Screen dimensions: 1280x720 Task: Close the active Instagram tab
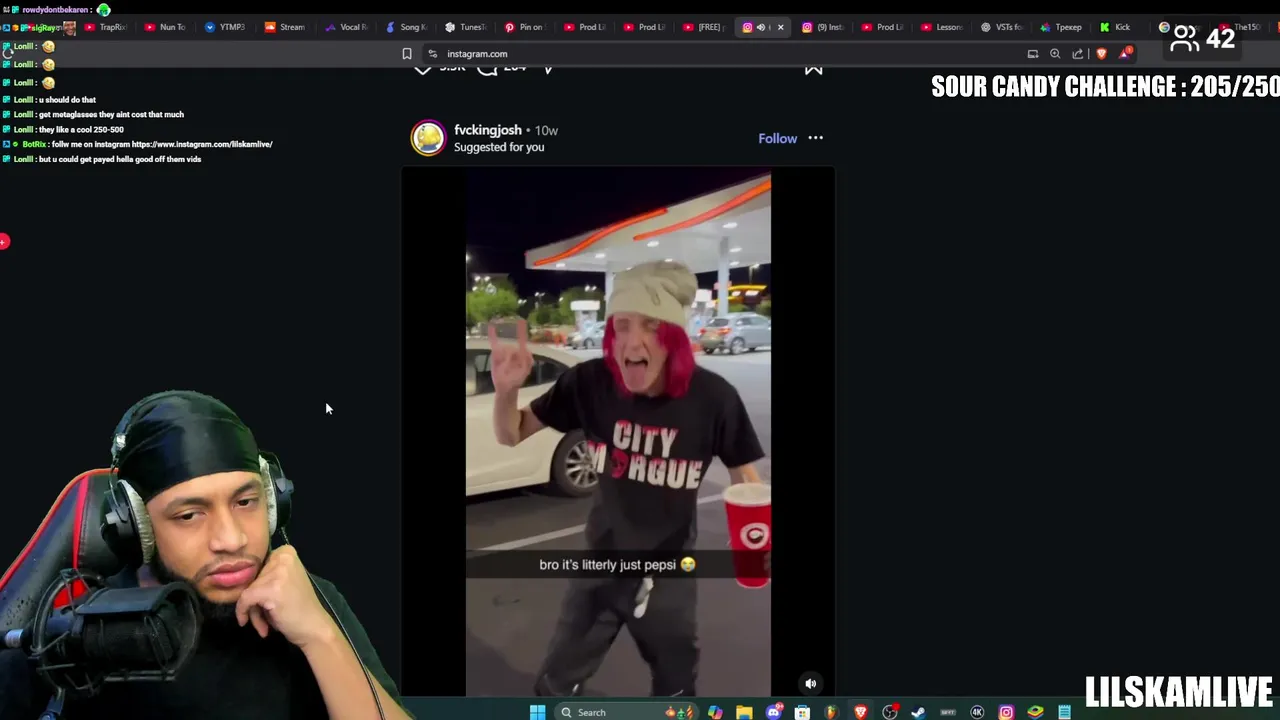point(780,27)
